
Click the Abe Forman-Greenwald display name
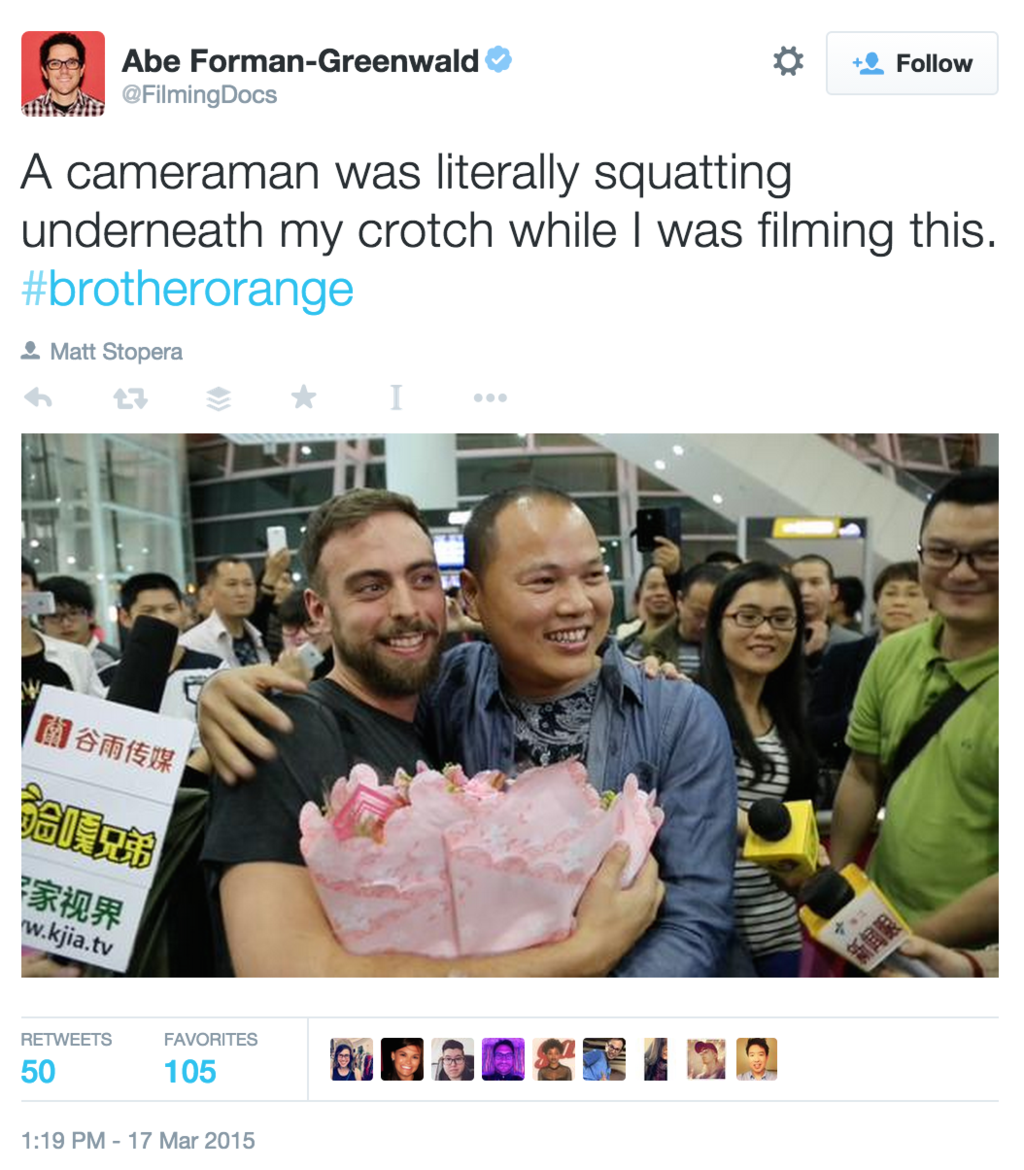point(300,61)
